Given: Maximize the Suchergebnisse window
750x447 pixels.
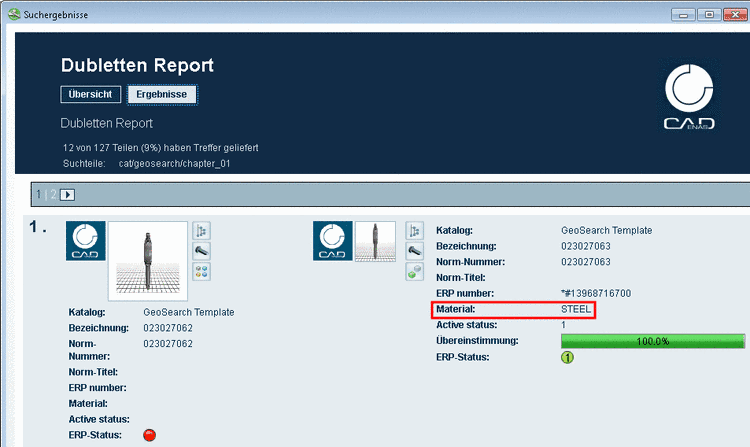Looking at the screenshot, I should pyautogui.click(x=709, y=15).
